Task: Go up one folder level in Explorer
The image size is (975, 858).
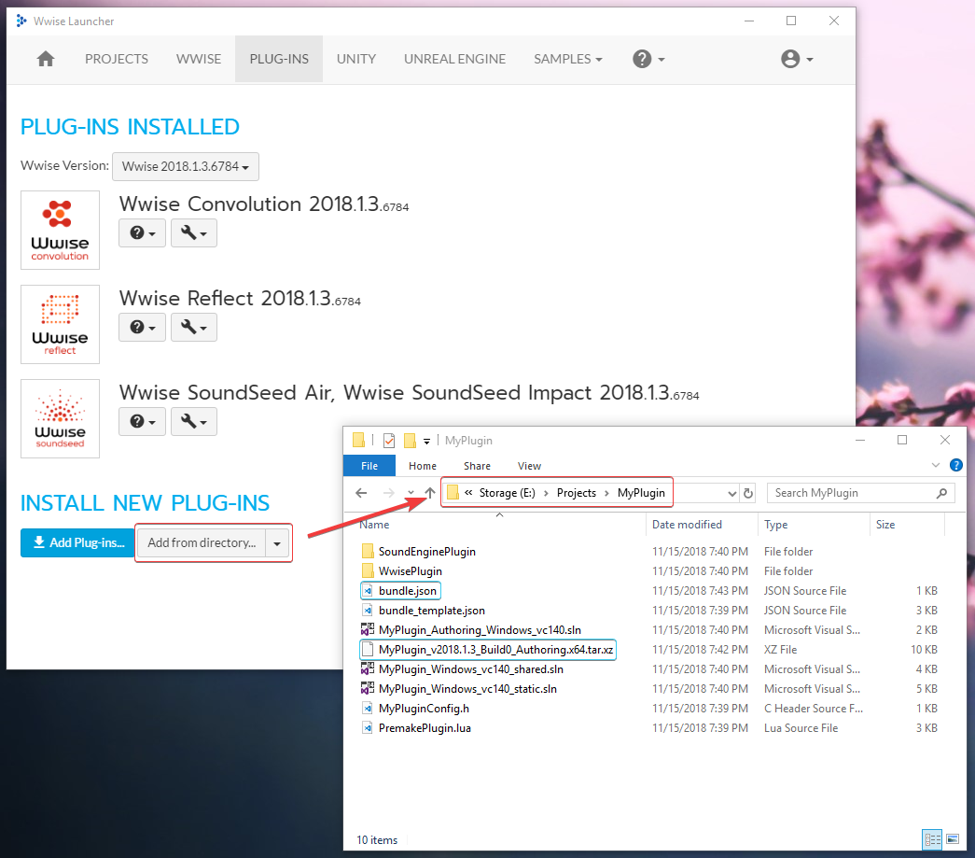Action: pyautogui.click(x=430, y=493)
